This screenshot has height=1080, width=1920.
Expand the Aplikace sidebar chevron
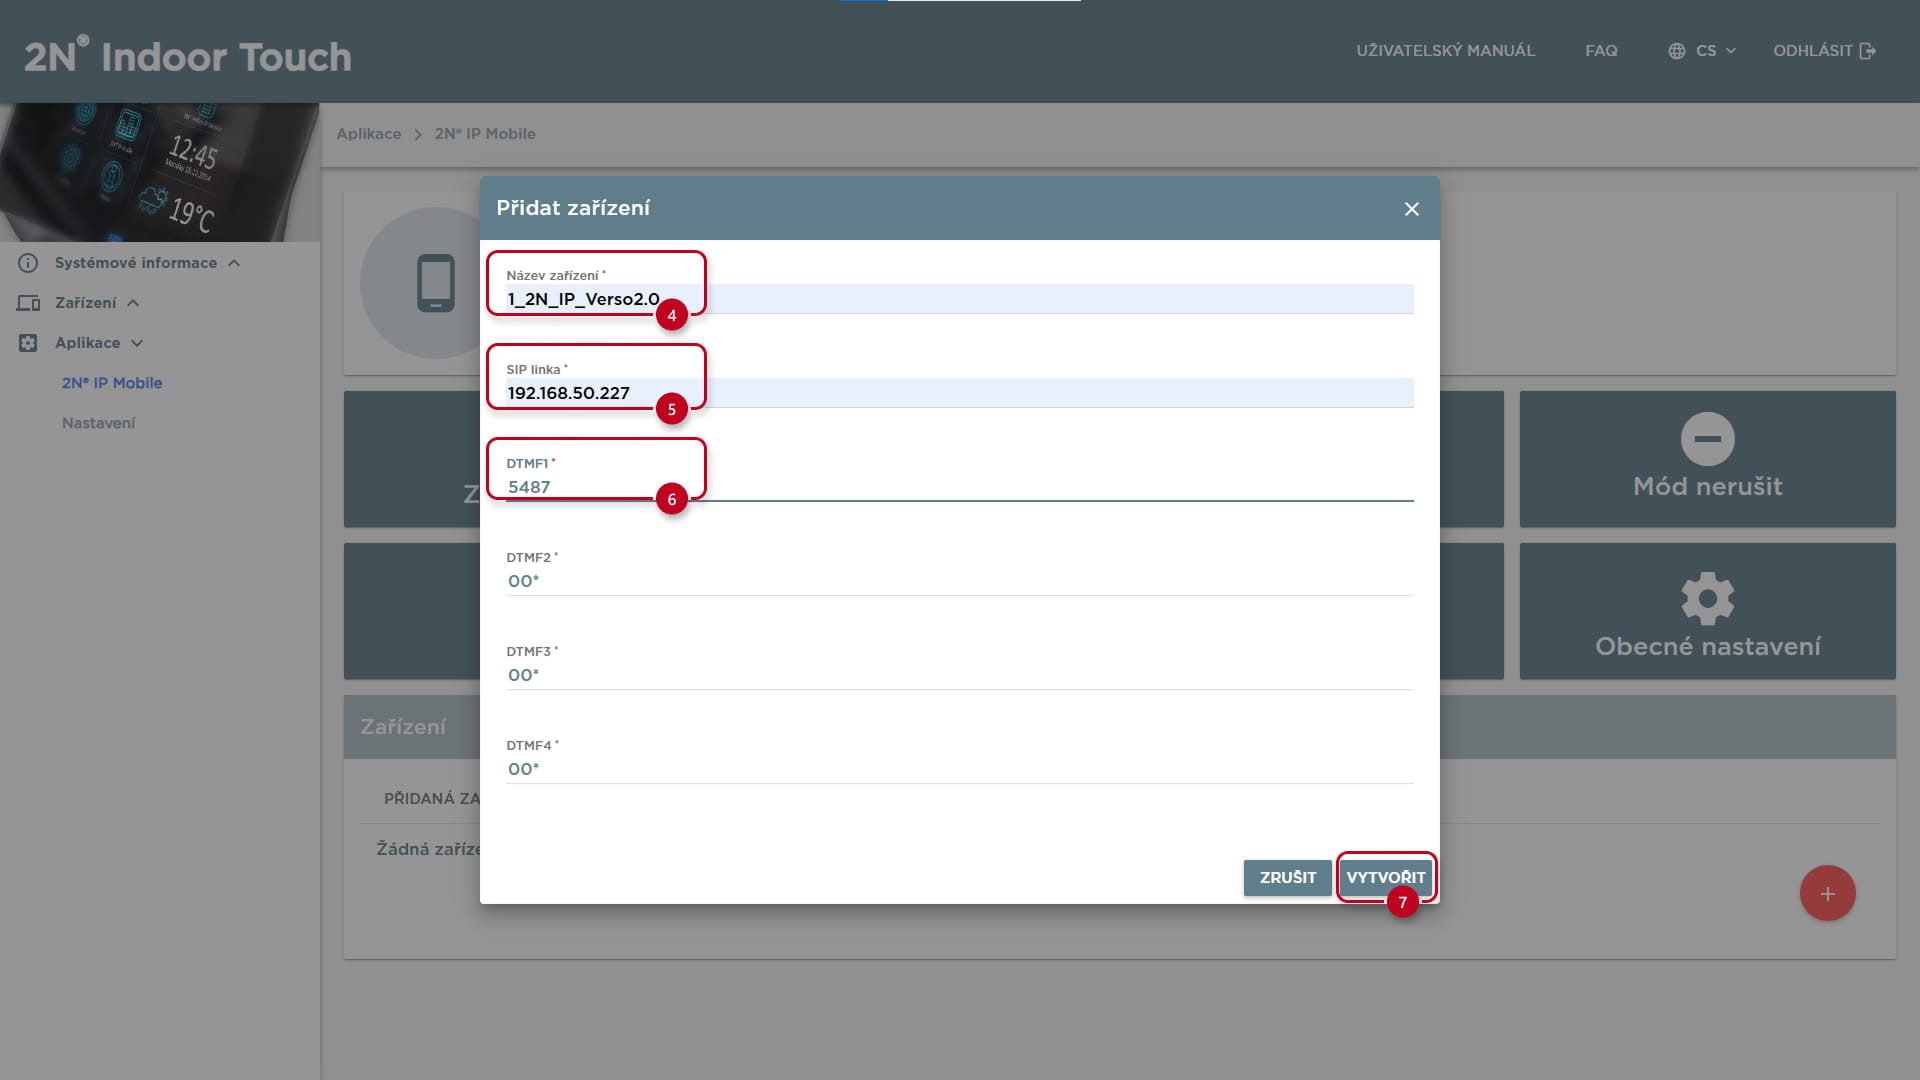tap(137, 343)
